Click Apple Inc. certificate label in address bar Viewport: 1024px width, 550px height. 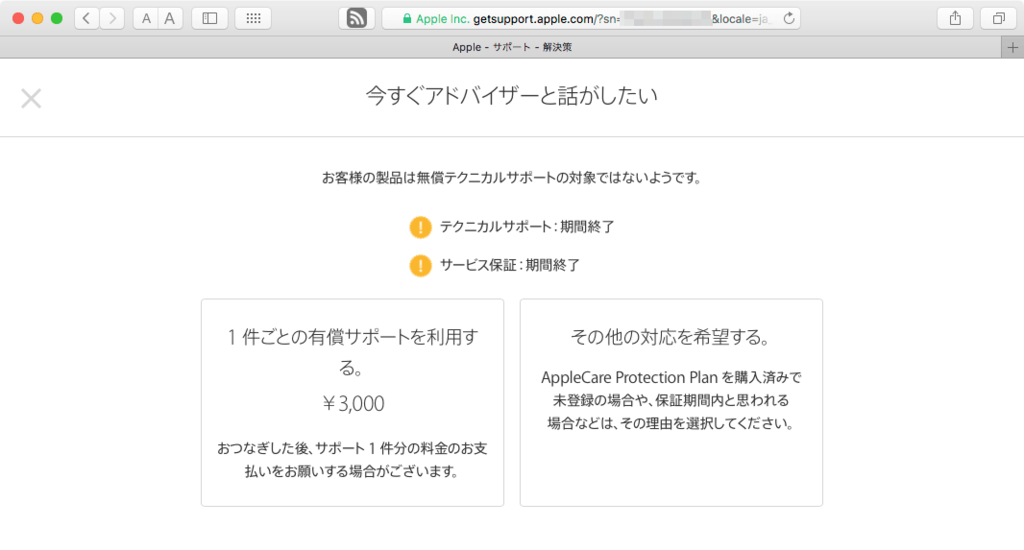(443, 19)
